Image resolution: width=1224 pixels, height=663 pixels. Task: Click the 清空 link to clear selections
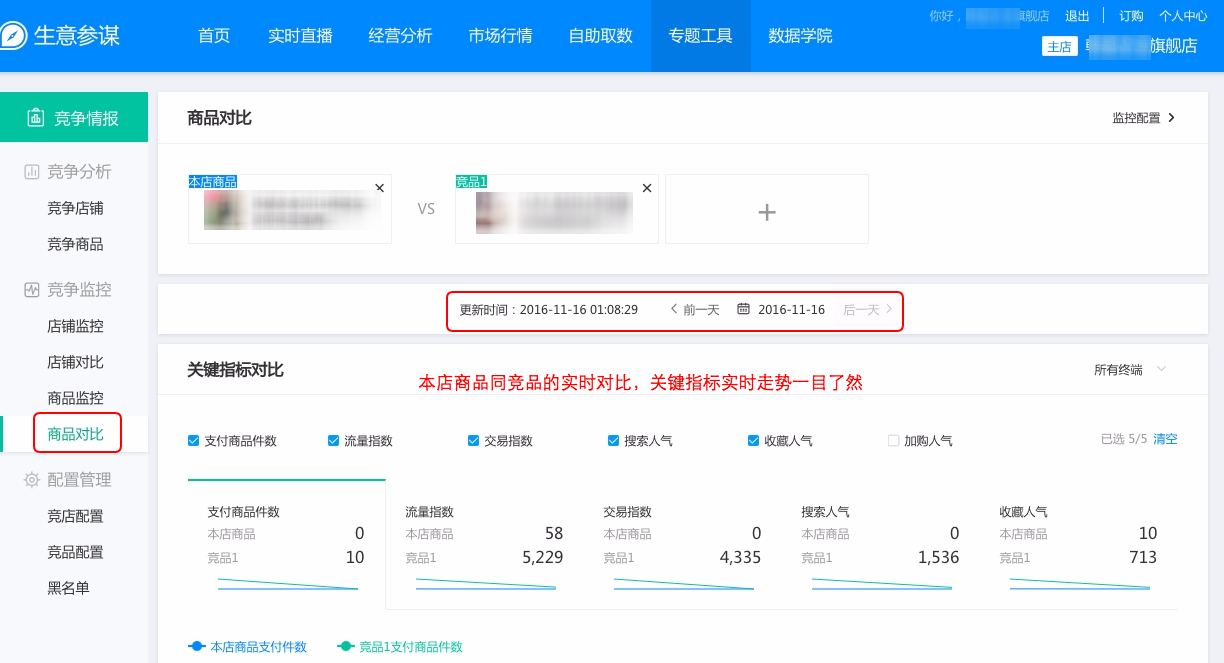coord(1165,439)
